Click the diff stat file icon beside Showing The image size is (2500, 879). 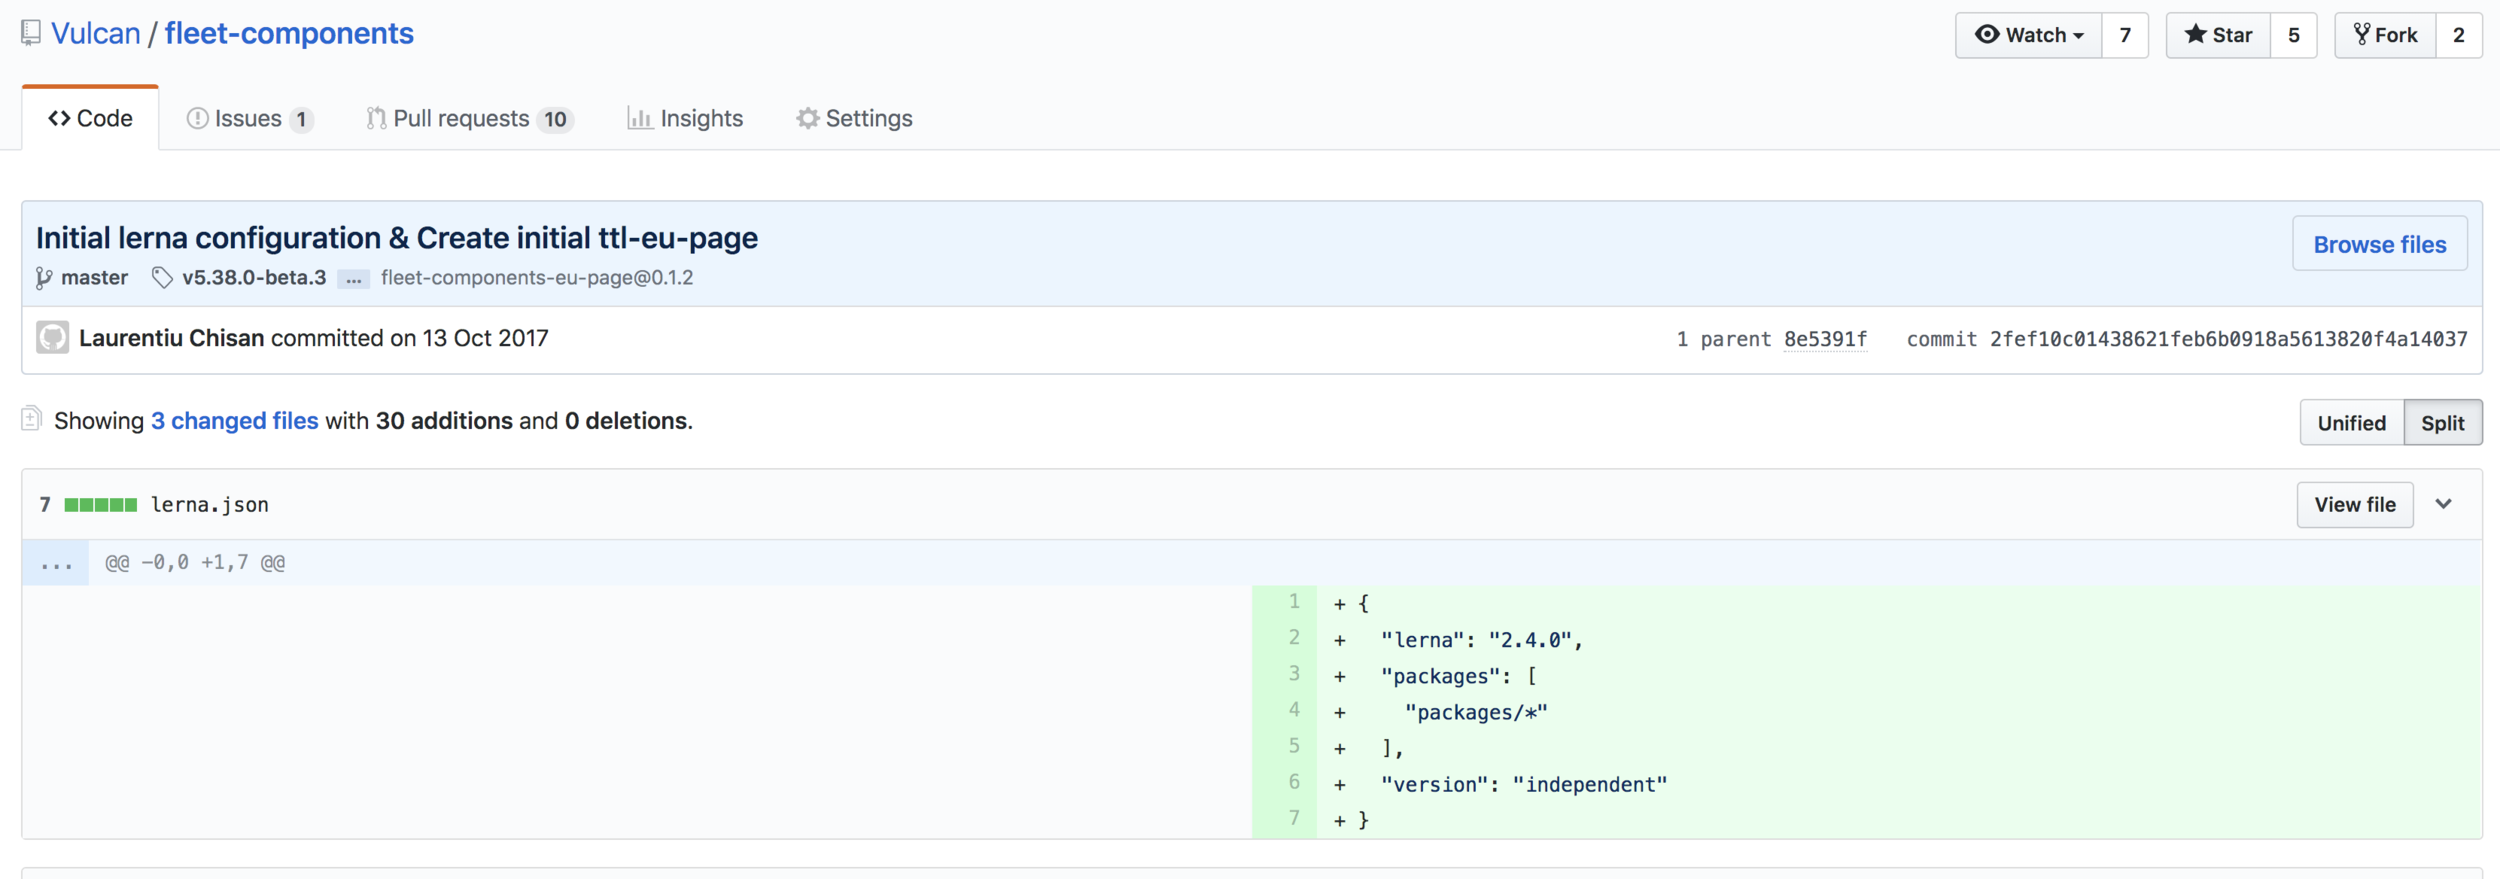(x=31, y=418)
